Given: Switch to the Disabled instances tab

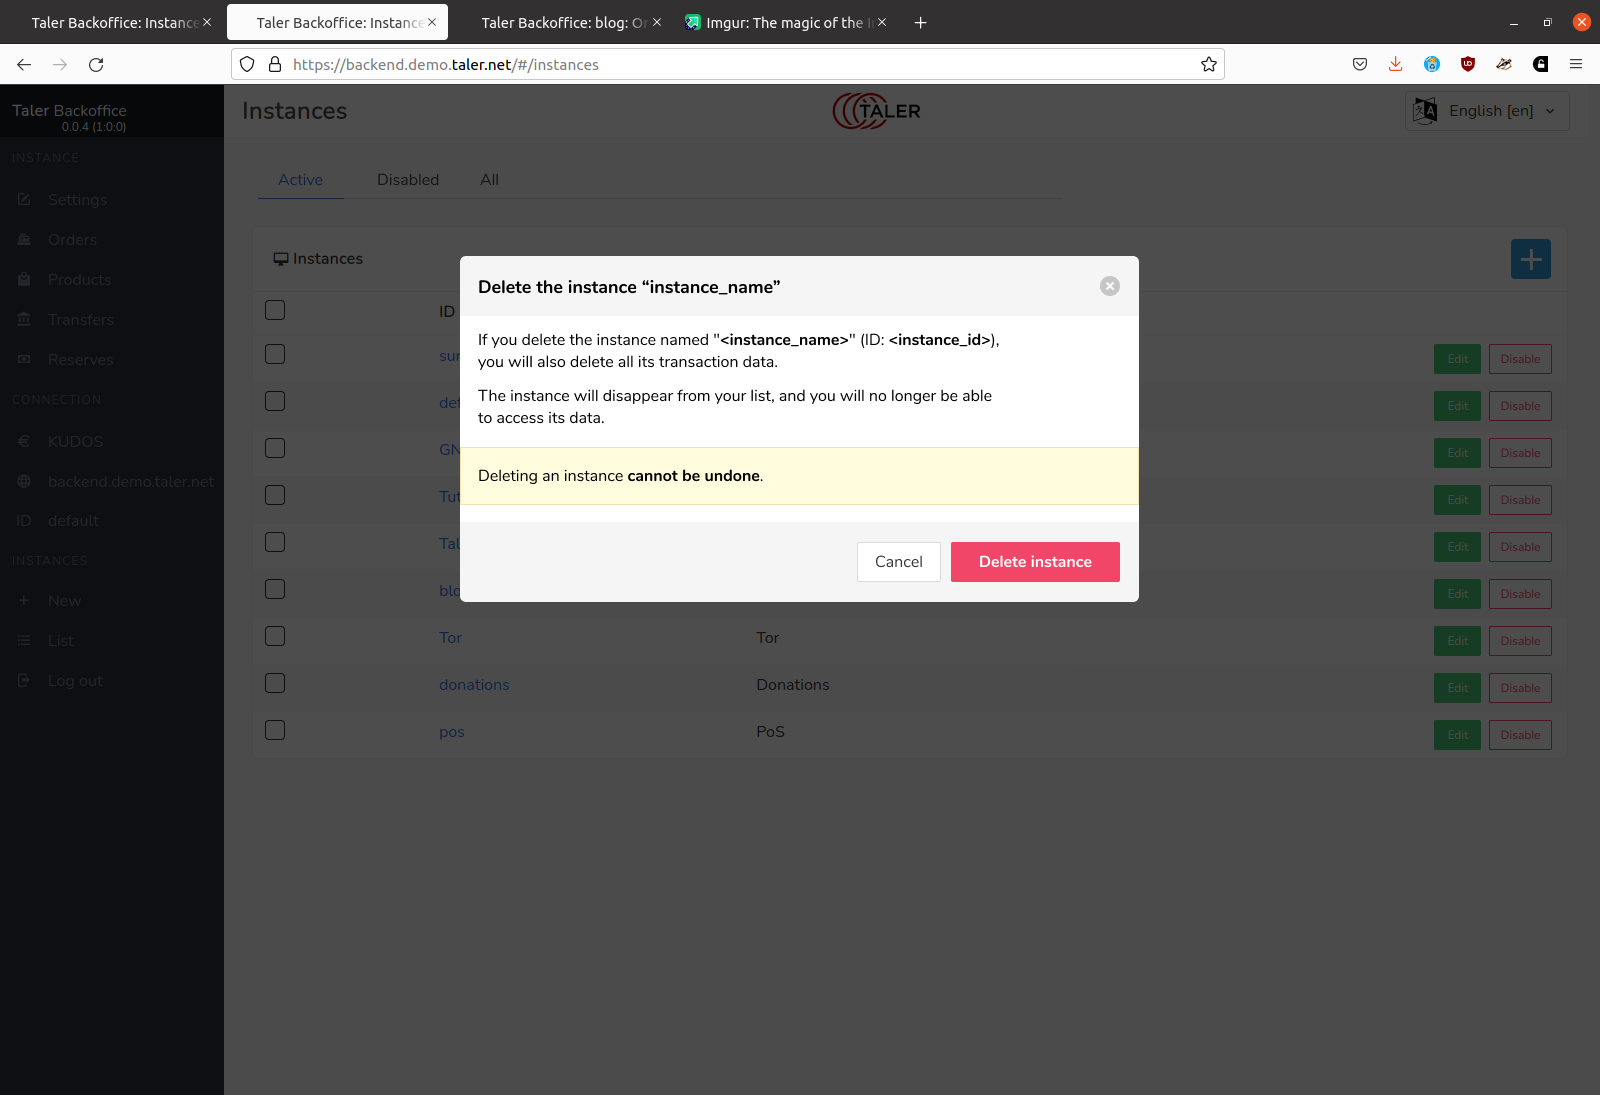Looking at the screenshot, I should click(x=407, y=180).
